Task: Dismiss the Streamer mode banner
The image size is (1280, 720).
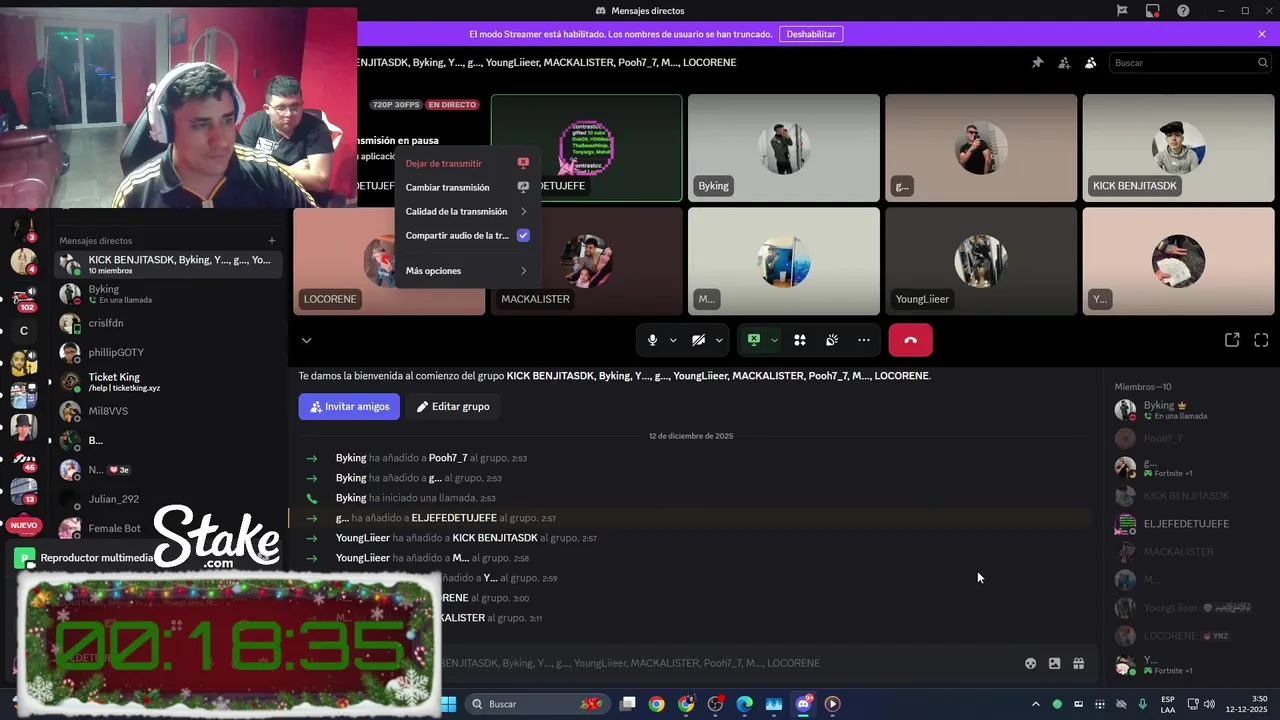Action: click(x=1262, y=34)
